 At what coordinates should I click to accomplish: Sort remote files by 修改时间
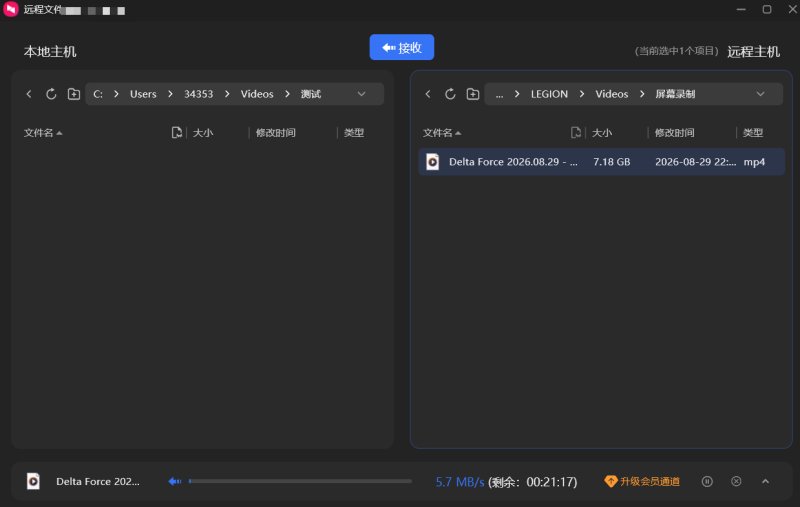(x=674, y=133)
